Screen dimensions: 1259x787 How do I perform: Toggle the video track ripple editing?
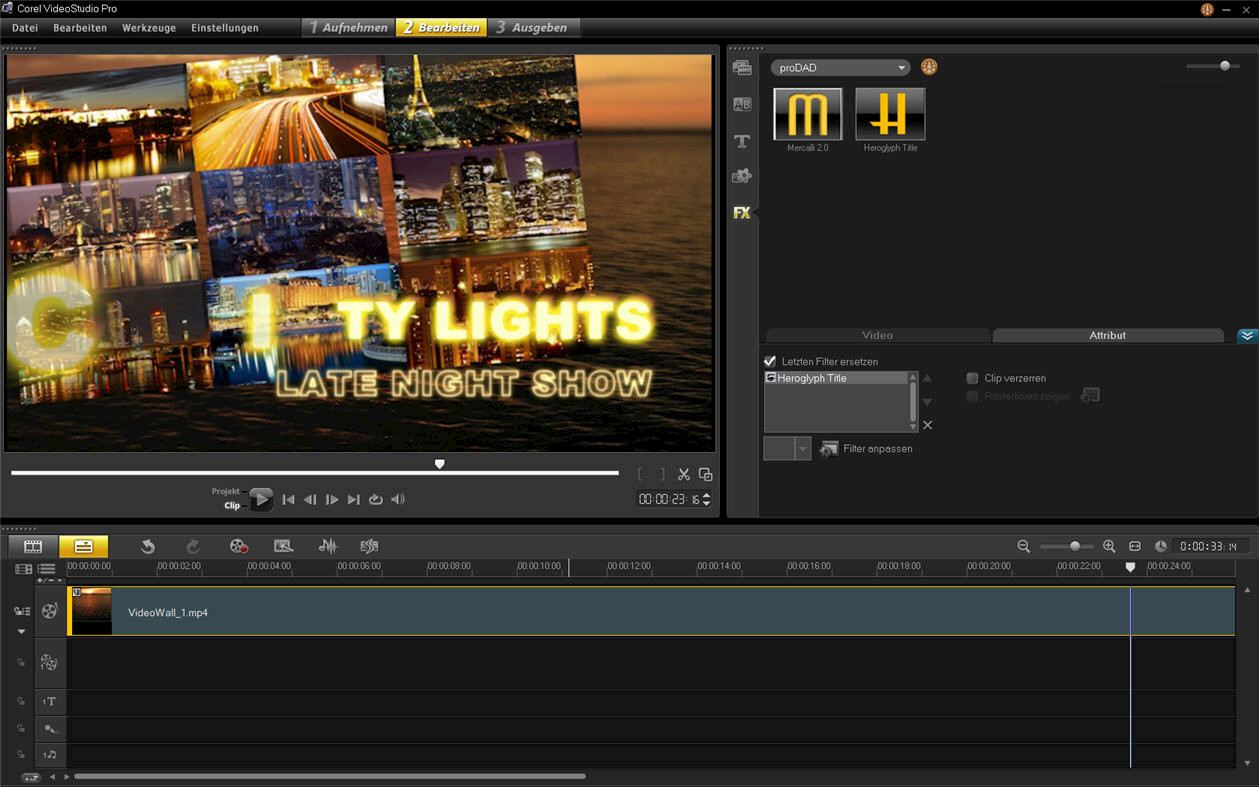click(x=21, y=611)
